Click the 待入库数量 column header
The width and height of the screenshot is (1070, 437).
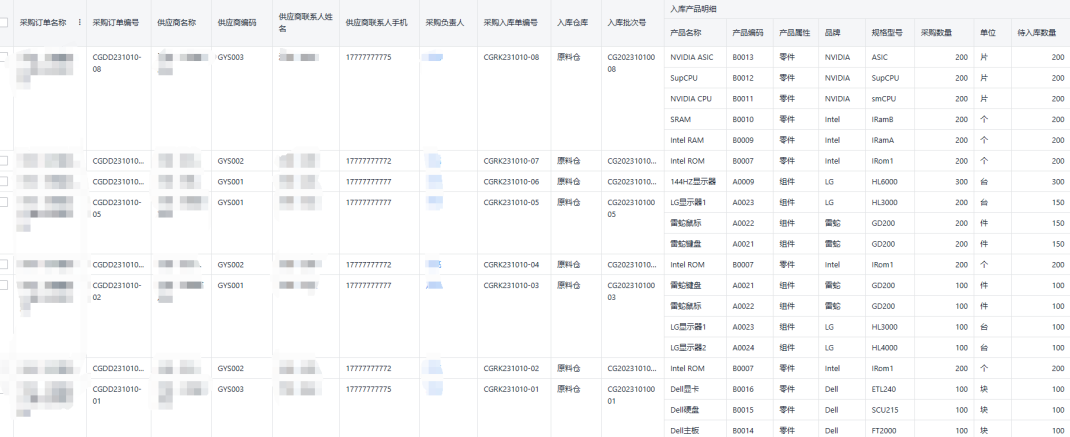coord(1036,33)
